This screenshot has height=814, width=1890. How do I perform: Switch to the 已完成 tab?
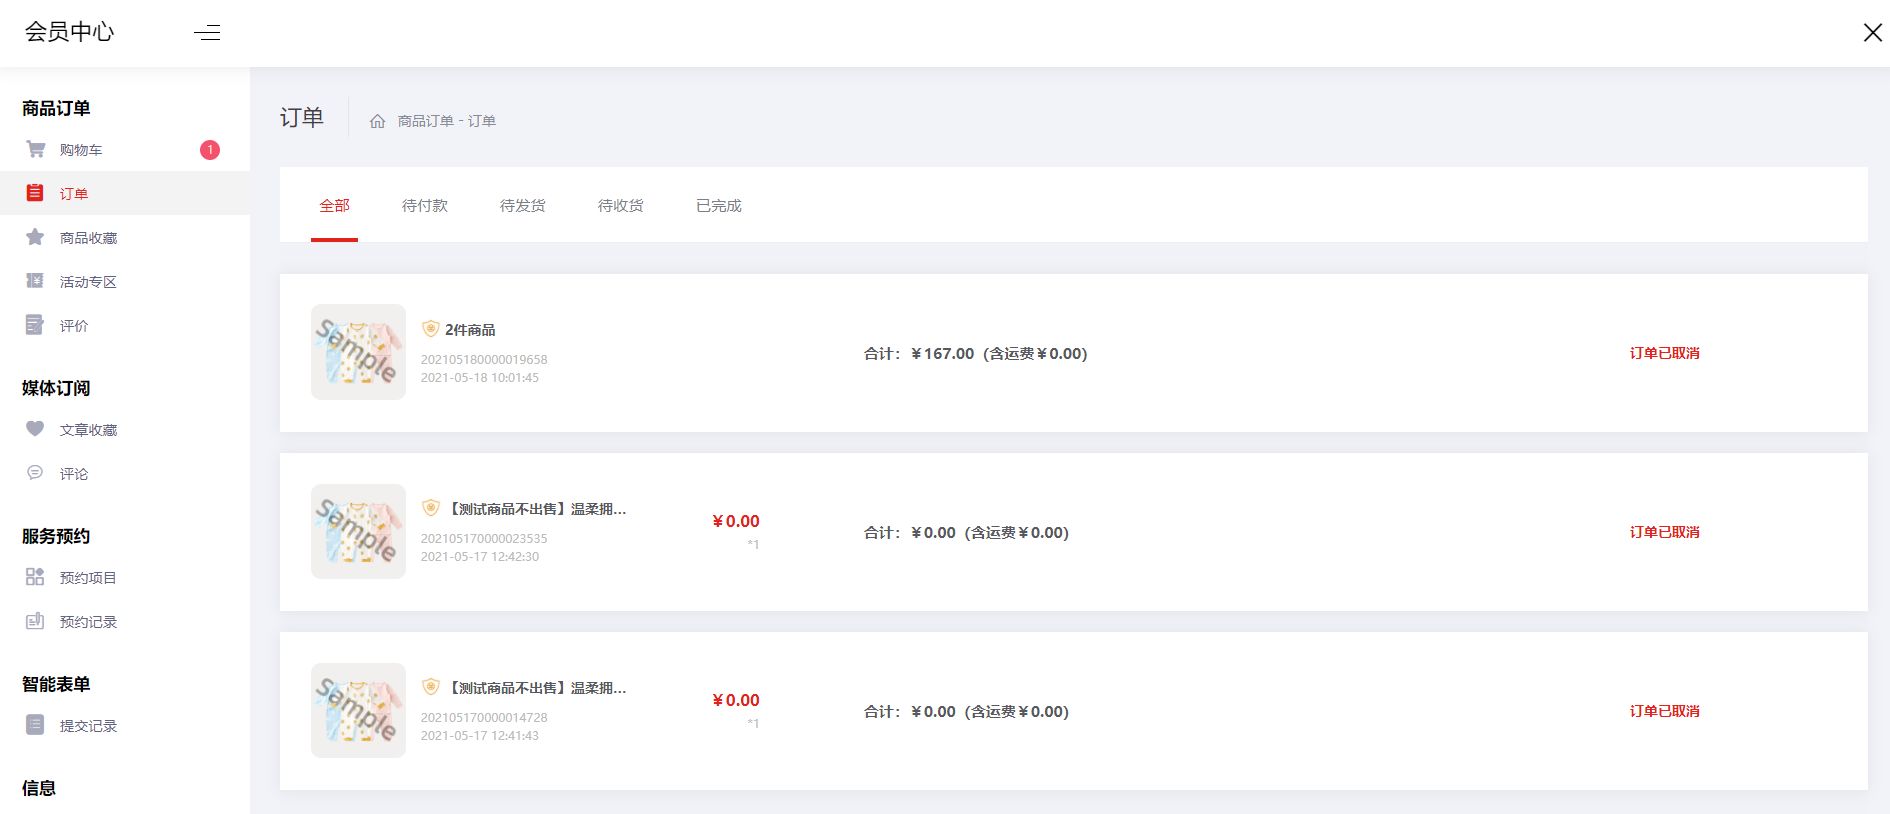point(719,205)
